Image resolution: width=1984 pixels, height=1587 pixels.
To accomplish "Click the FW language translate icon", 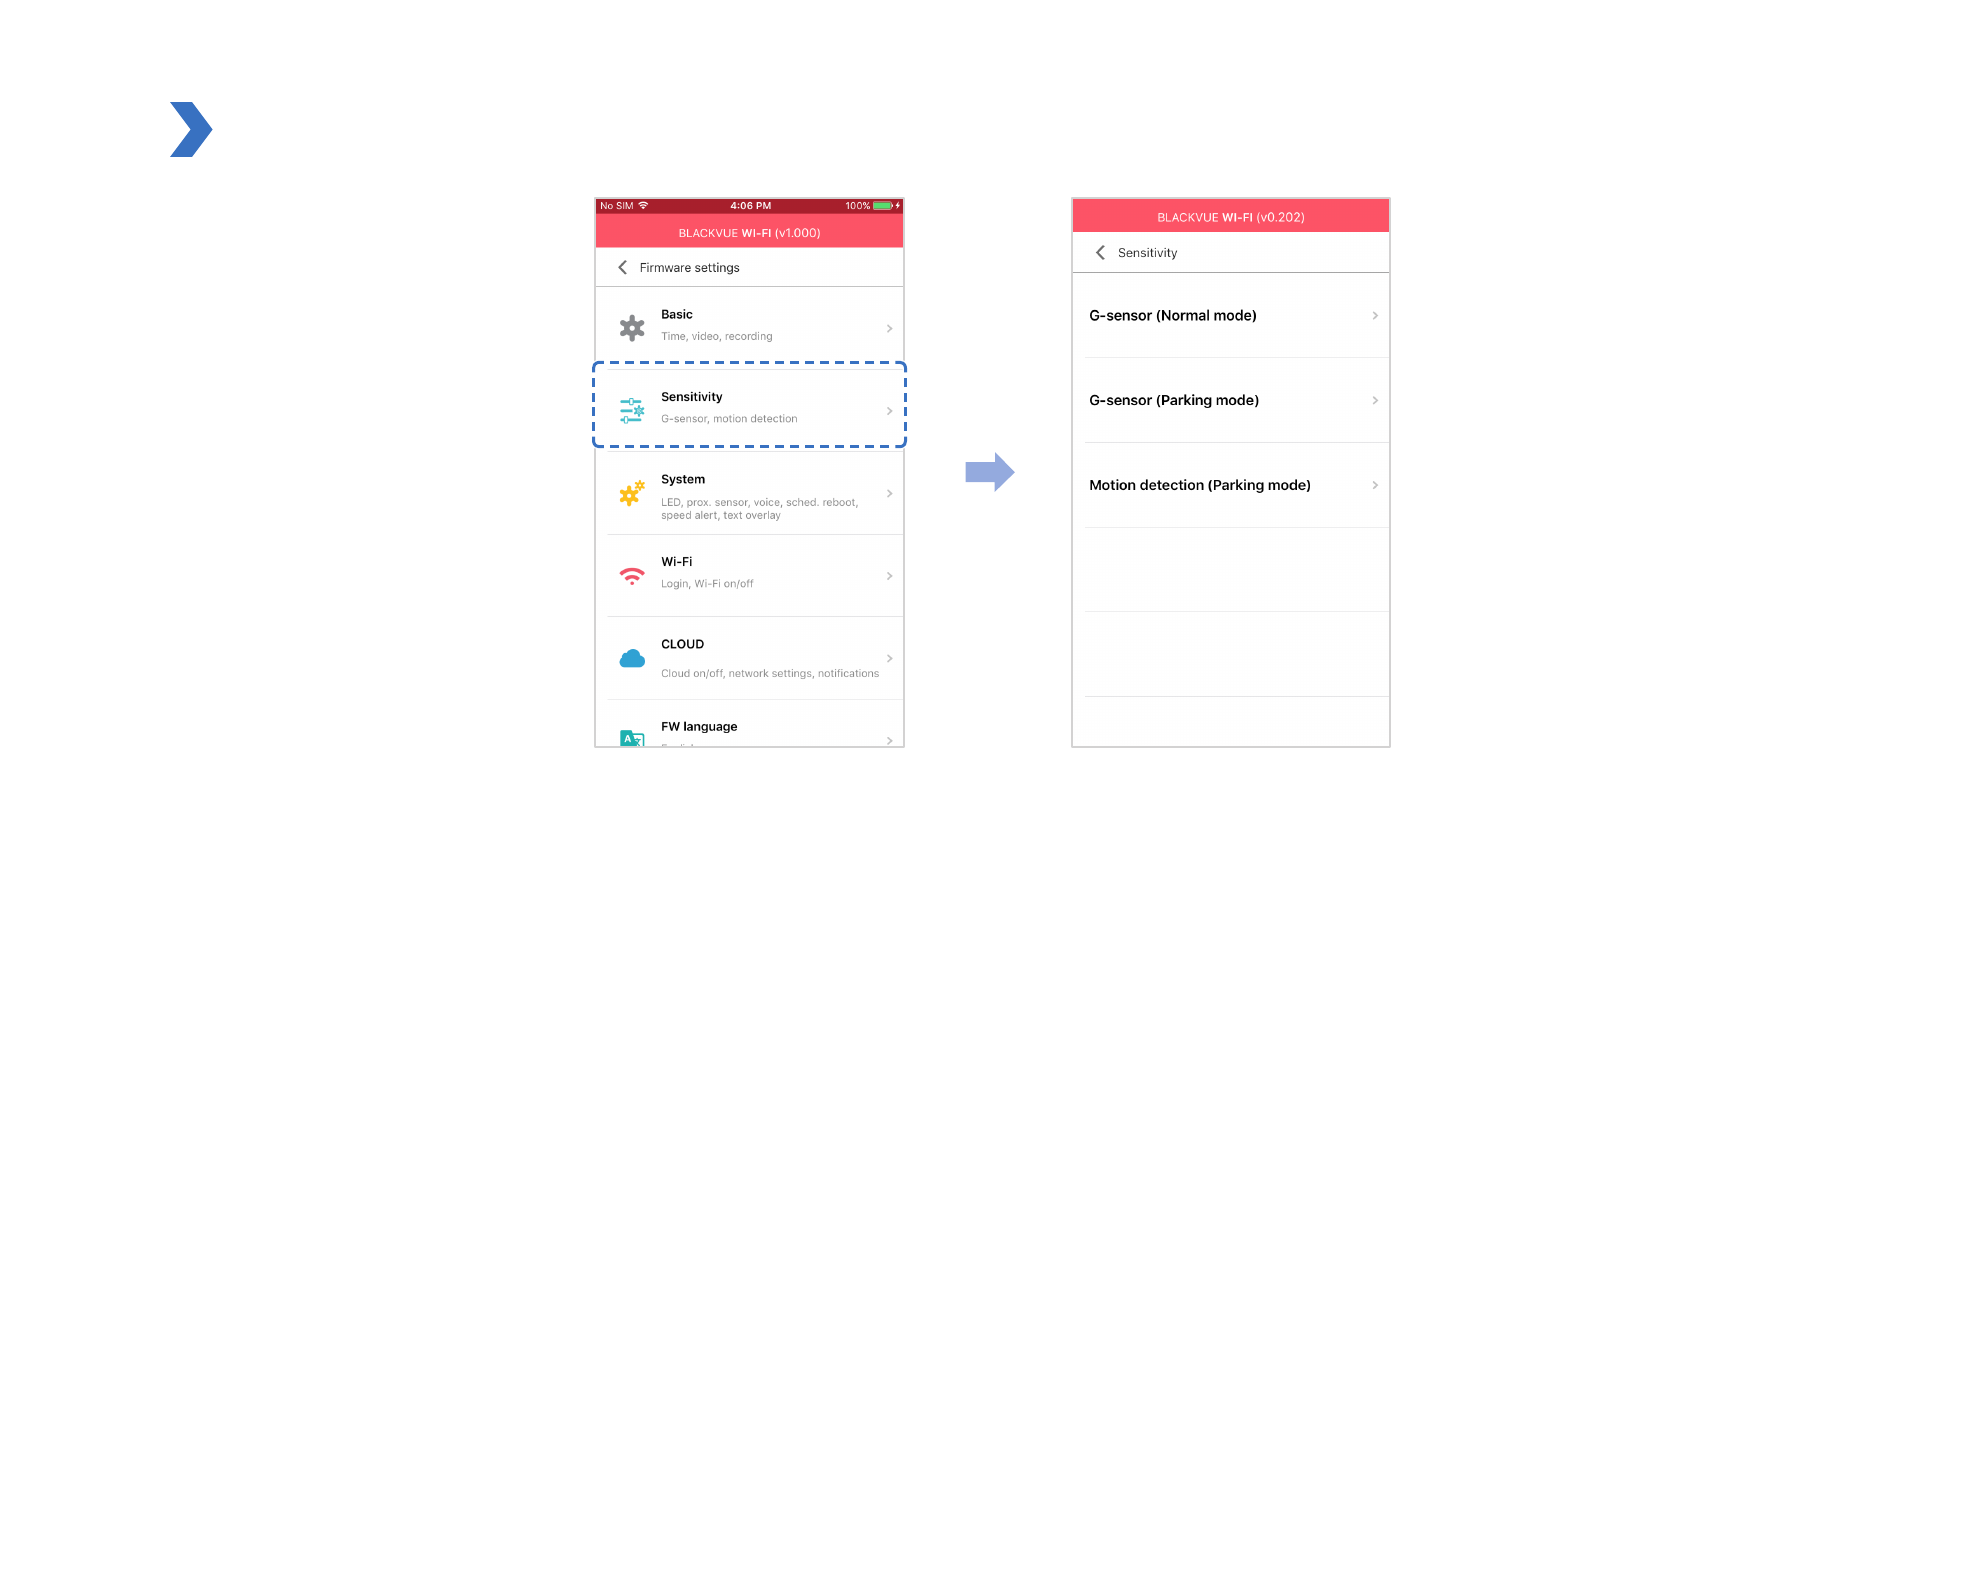I will [631, 739].
